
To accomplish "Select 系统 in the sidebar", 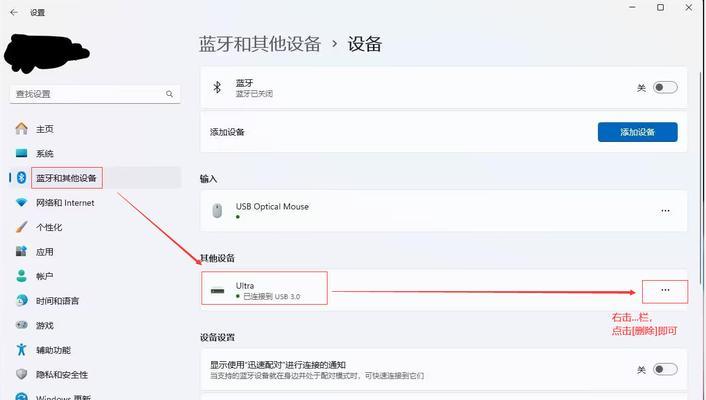I will (45, 154).
